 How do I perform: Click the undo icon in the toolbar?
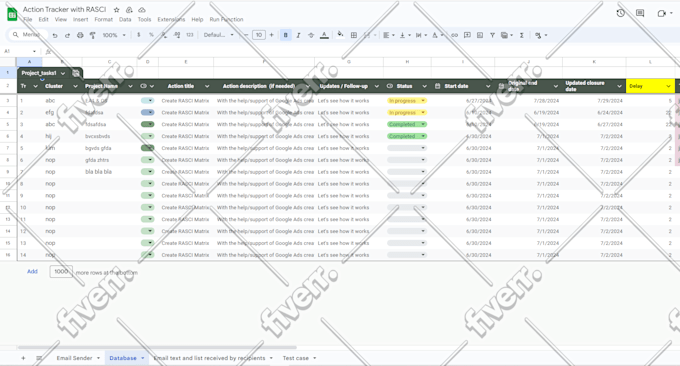pyautogui.click(x=55, y=35)
